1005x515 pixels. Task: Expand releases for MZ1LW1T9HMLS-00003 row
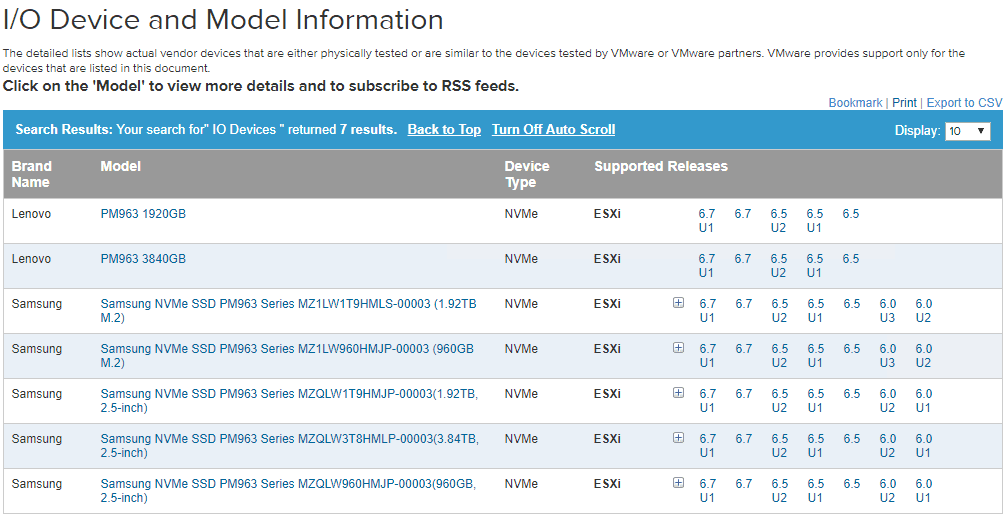[x=679, y=303]
